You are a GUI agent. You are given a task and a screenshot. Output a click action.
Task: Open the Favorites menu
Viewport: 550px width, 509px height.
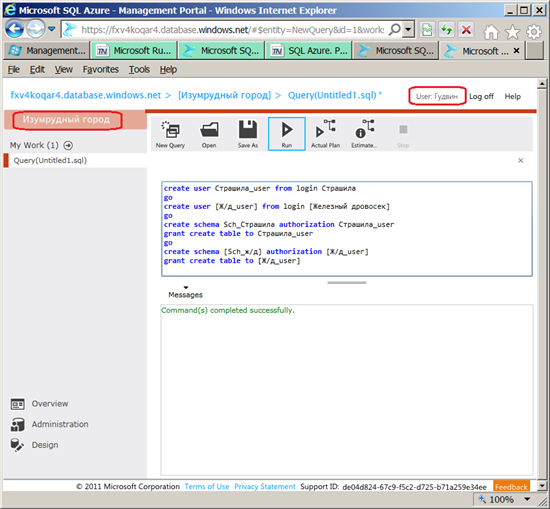click(101, 69)
